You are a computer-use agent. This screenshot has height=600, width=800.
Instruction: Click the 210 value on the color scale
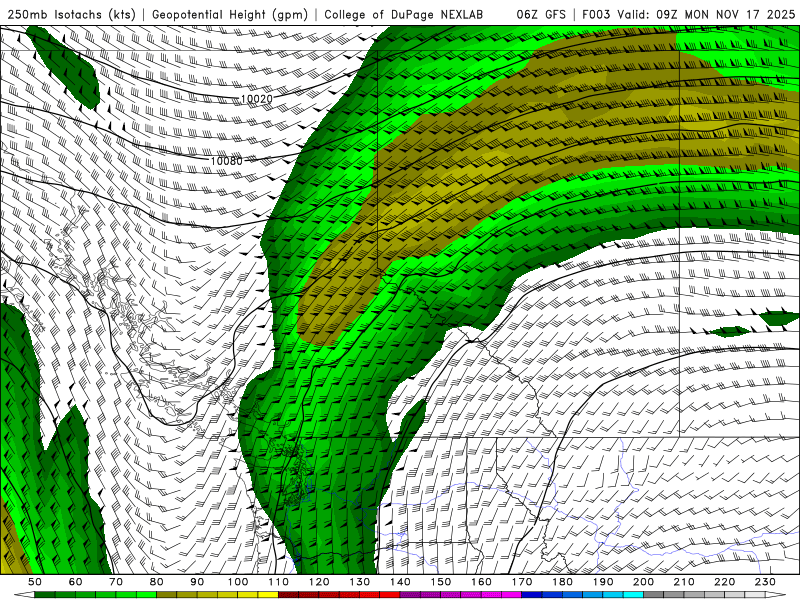click(684, 582)
